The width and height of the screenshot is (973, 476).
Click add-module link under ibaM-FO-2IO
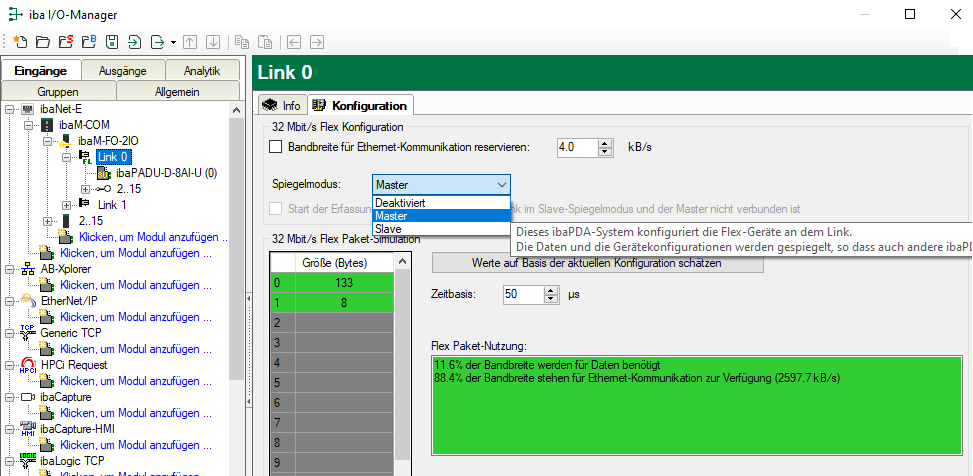(153, 237)
